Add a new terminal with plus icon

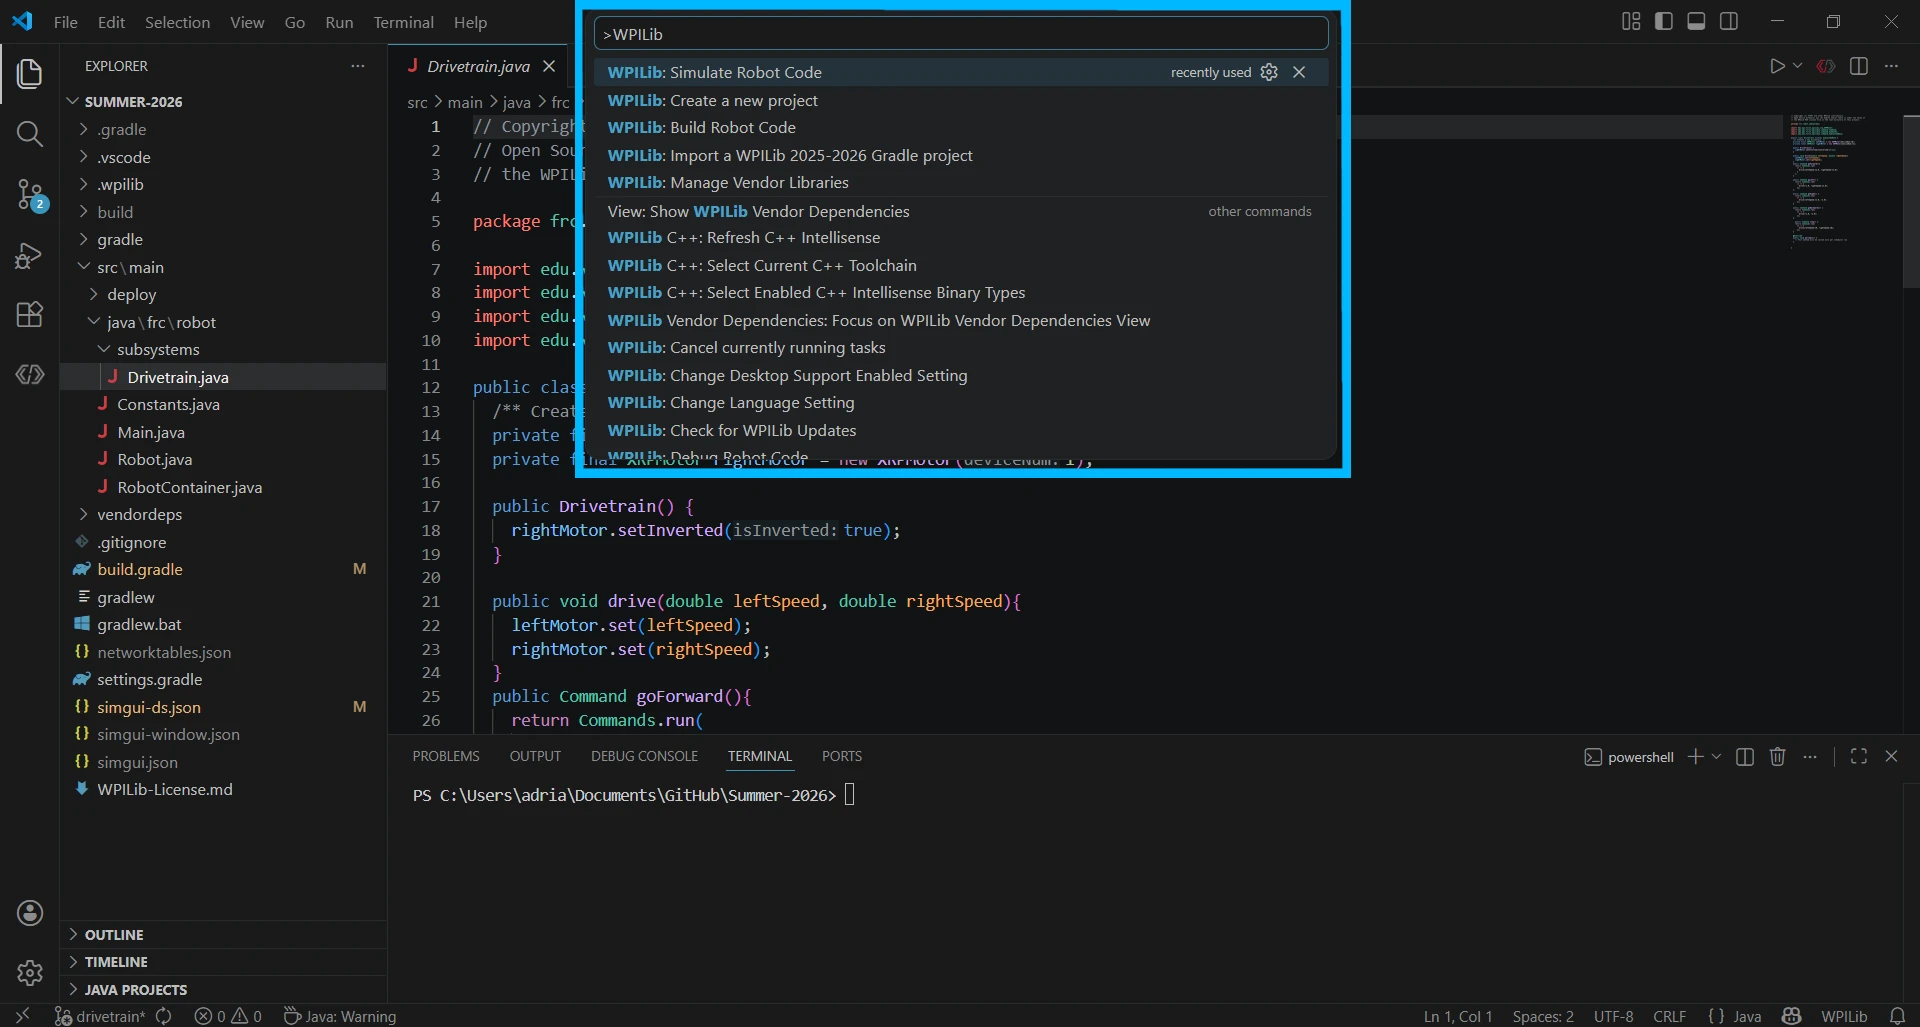click(x=1696, y=757)
